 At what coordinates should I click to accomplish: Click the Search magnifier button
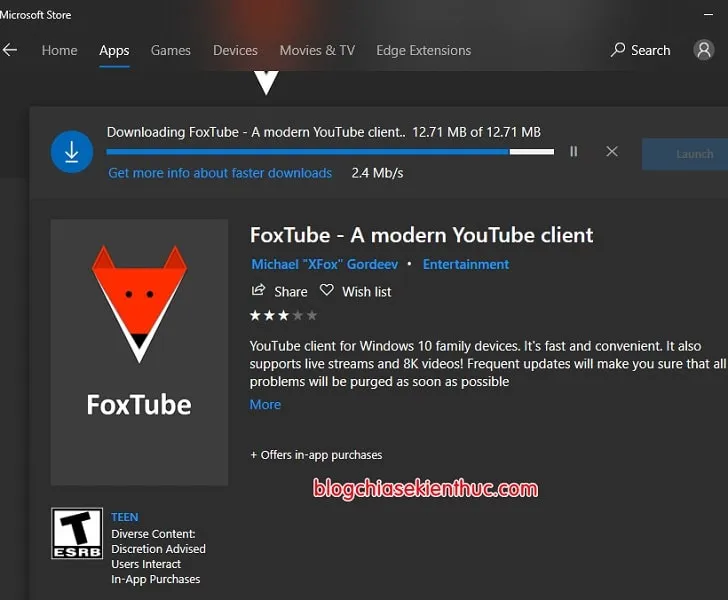click(x=641, y=50)
